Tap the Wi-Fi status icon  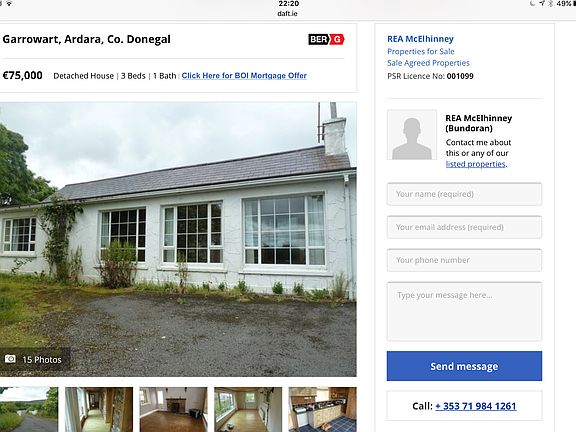(x=9, y=3)
